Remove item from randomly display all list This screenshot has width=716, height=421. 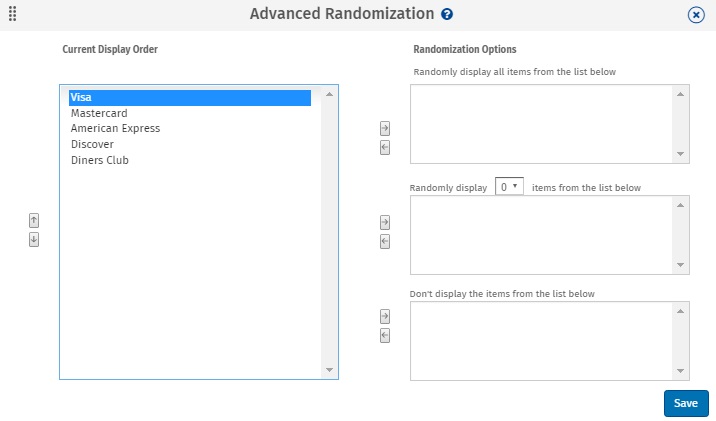385,147
